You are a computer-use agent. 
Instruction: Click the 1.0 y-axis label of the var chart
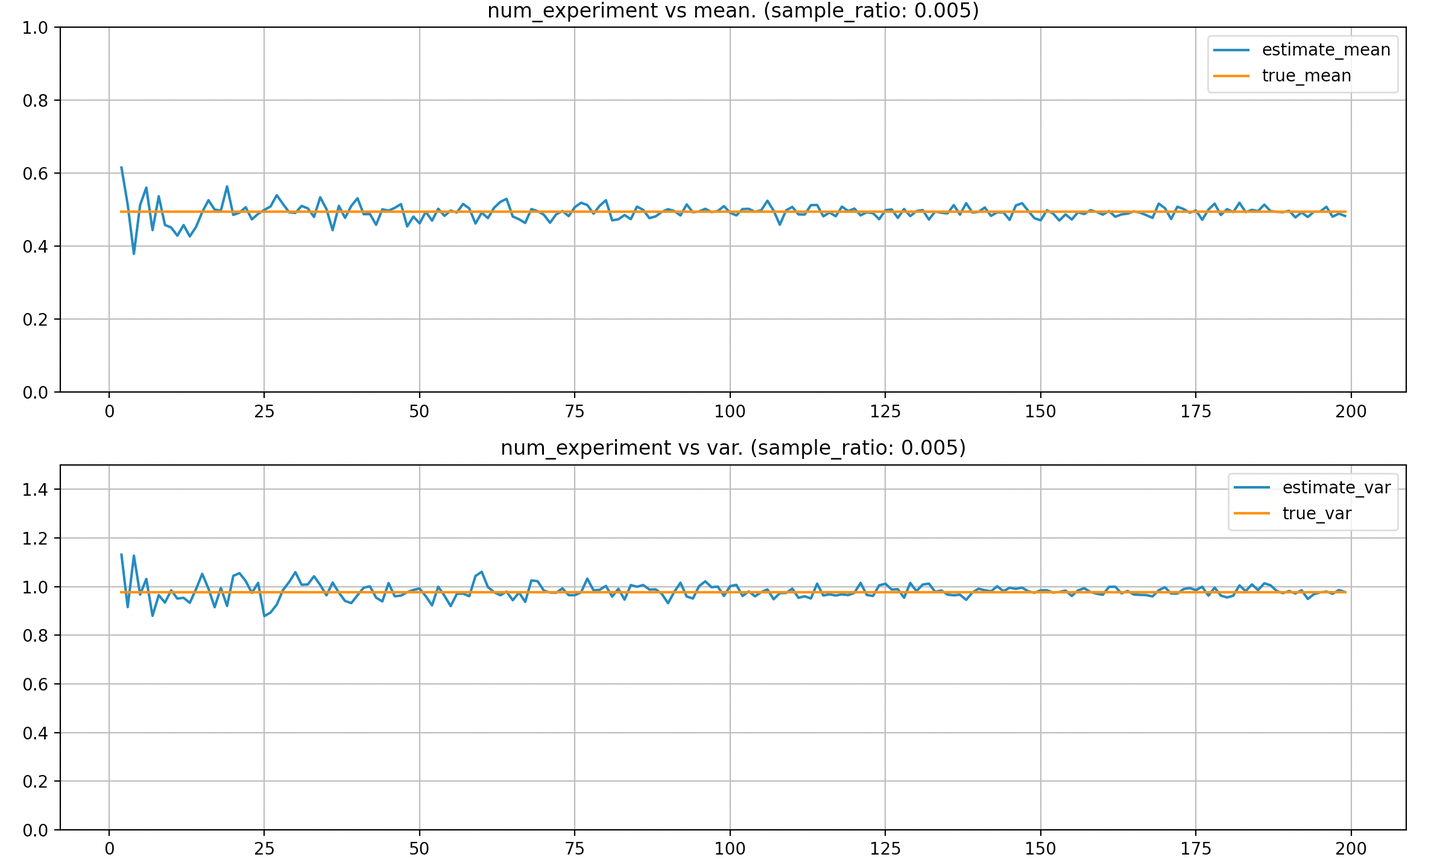35,587
